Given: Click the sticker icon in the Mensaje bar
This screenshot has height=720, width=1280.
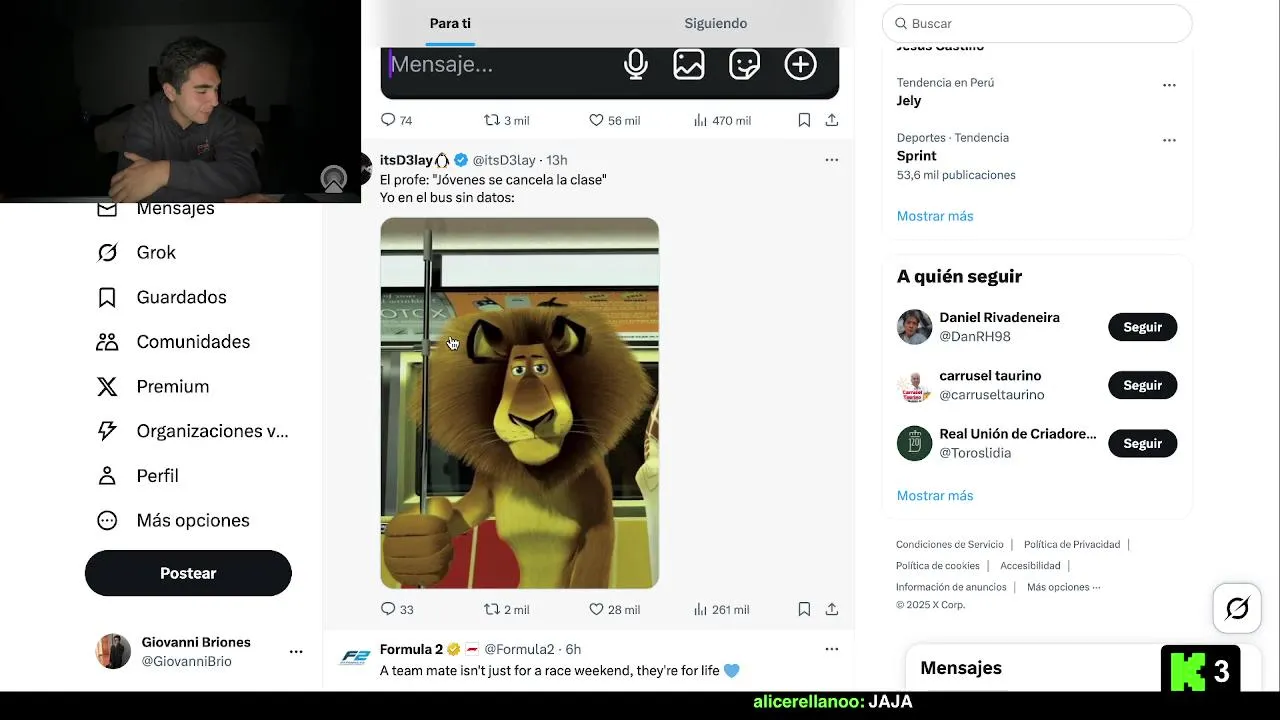Looking at the screenshot, I should click(x=745, y=65).
